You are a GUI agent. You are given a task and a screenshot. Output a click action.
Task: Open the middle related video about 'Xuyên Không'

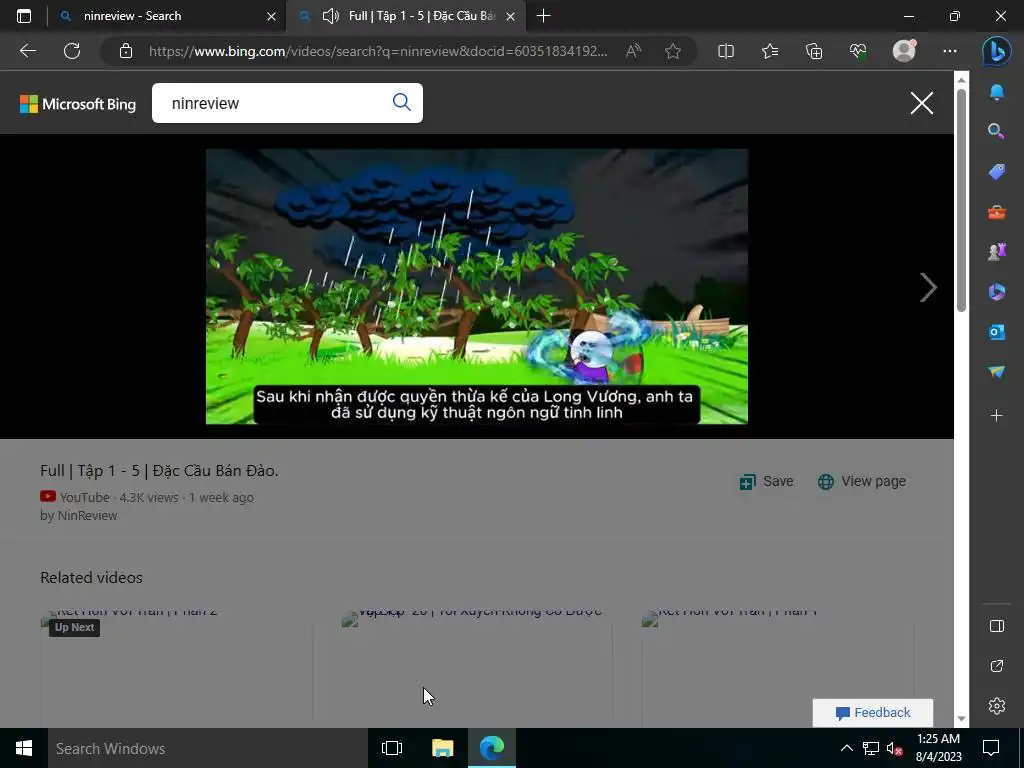click(477, 669)
